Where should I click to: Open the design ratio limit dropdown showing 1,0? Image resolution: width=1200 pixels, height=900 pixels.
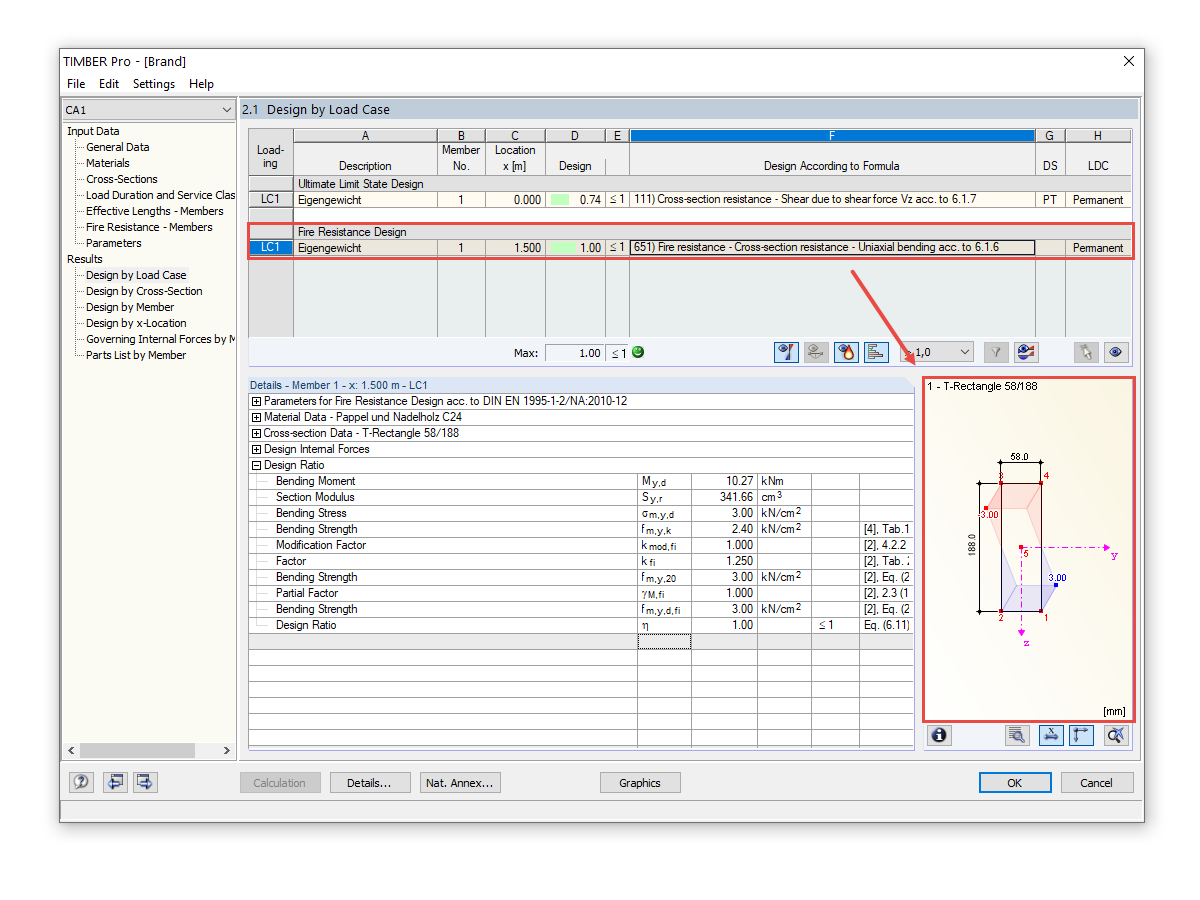point(936,352)
